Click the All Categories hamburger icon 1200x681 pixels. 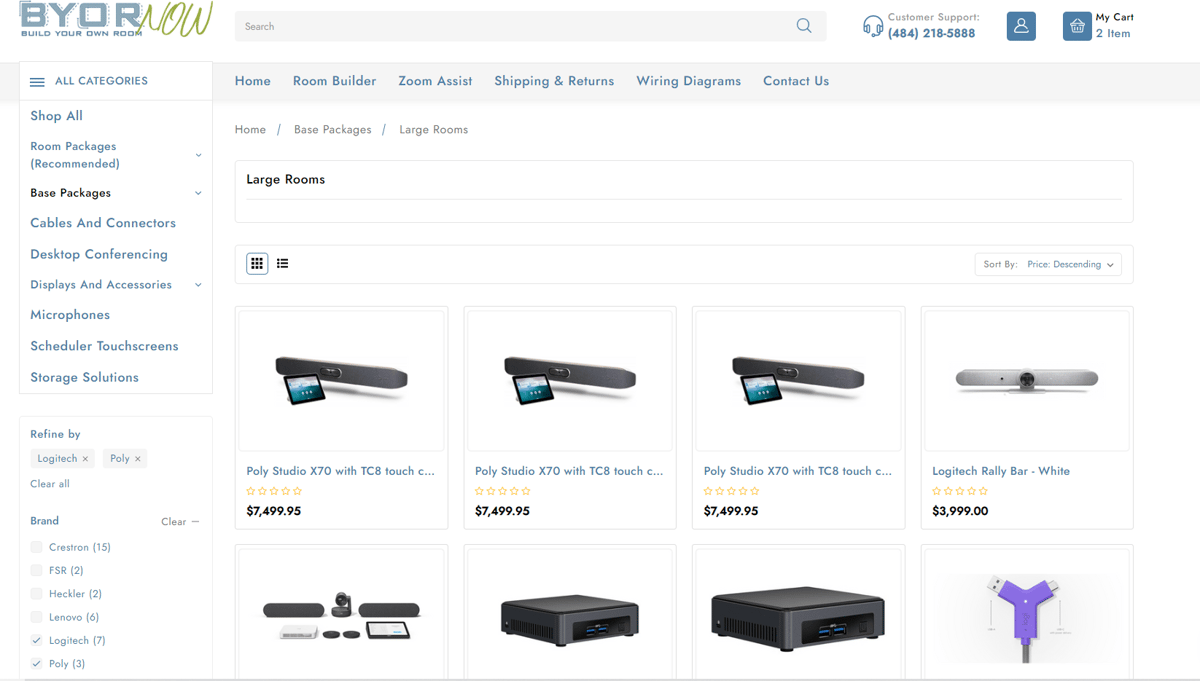pyautogui.click(x=37, y=82)
